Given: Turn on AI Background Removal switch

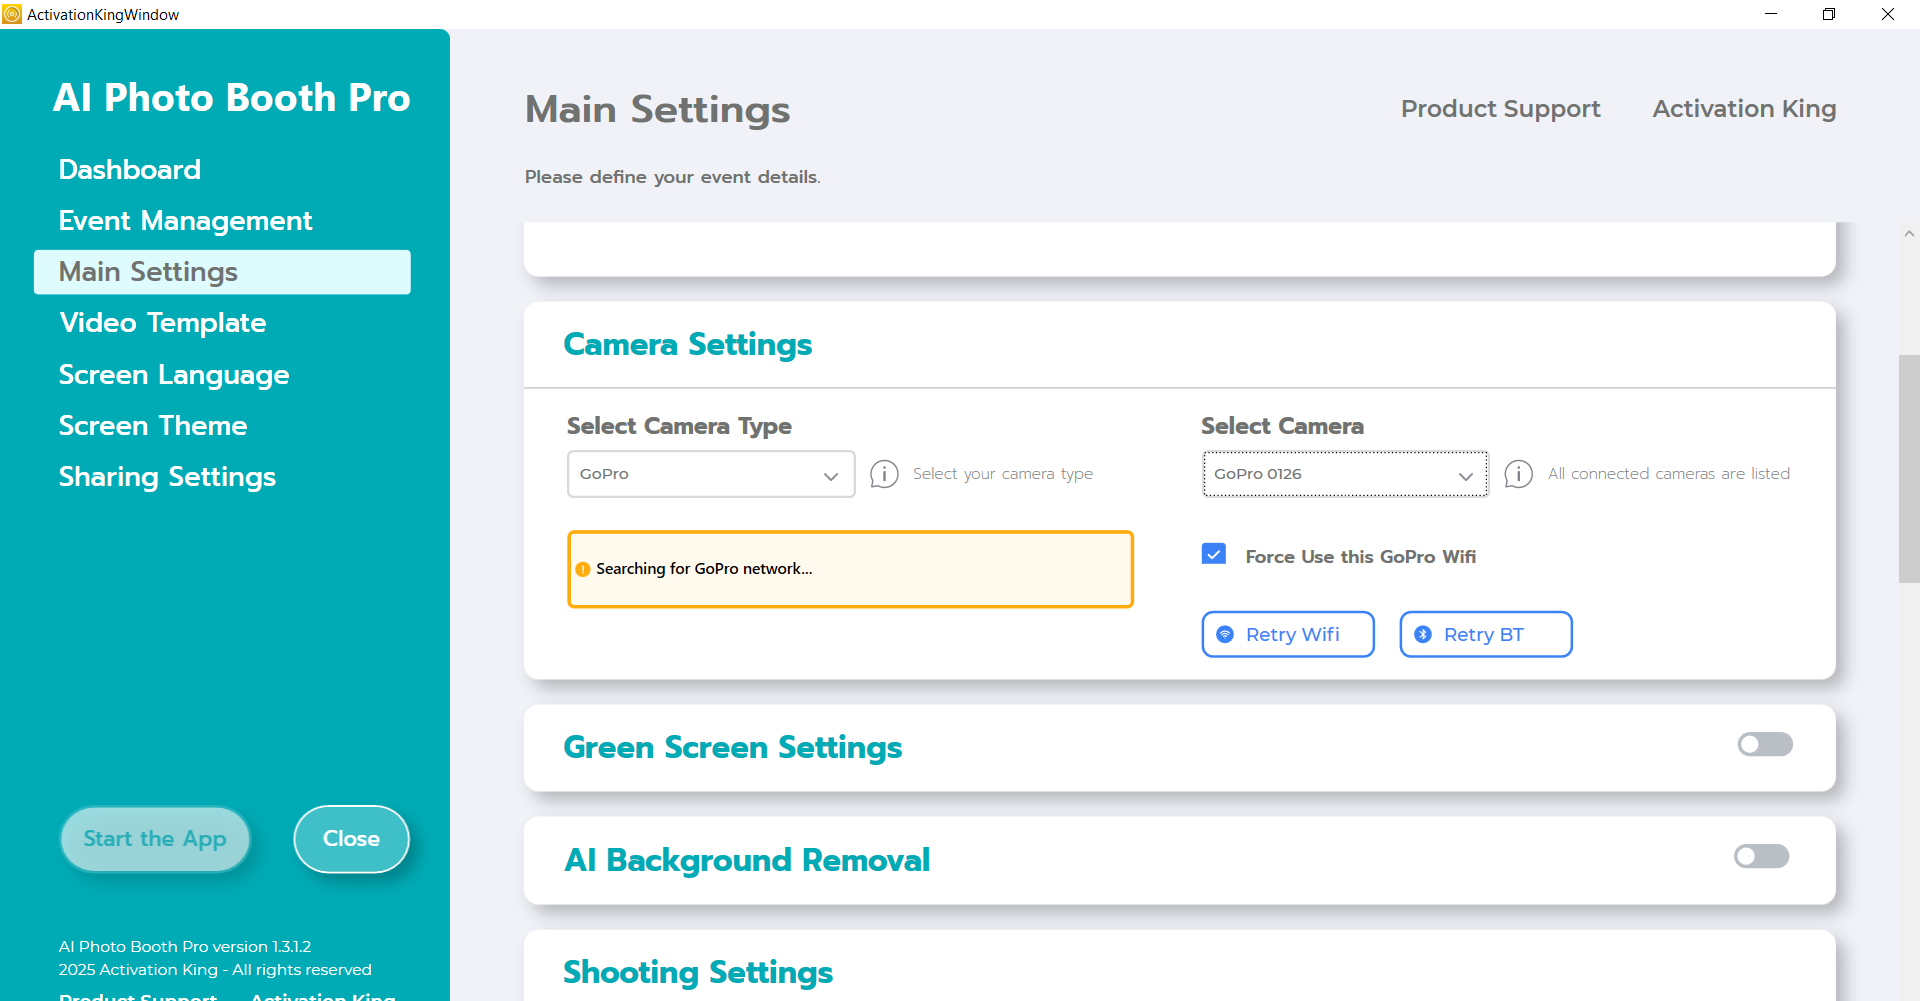Looking at the screenshot, I should (x=1762, y=857).
